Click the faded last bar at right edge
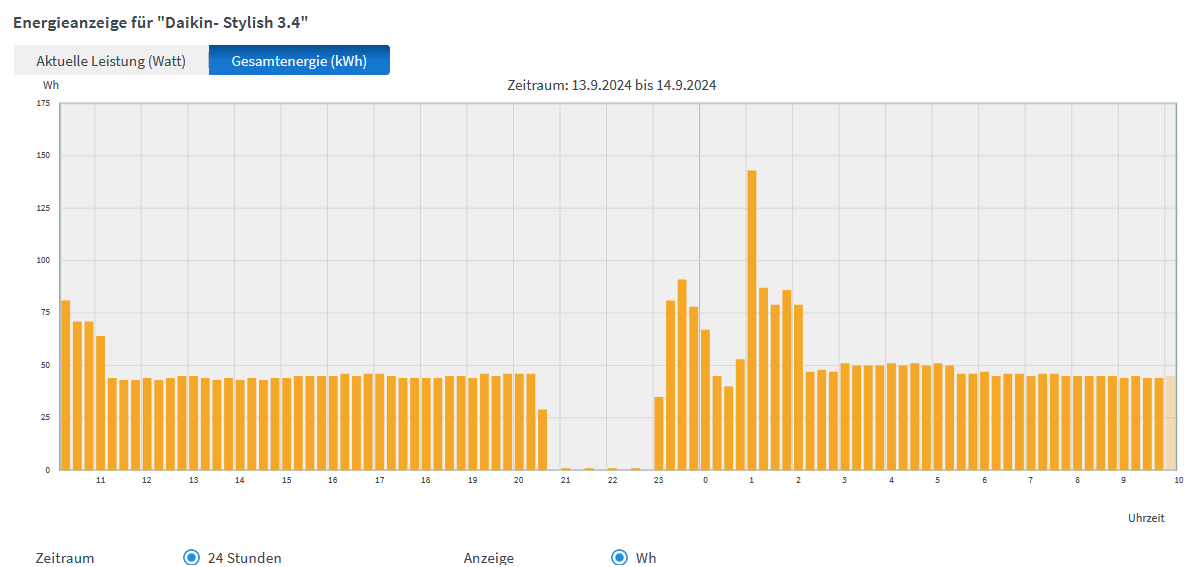1196x567 pixels. point(1170,423)
